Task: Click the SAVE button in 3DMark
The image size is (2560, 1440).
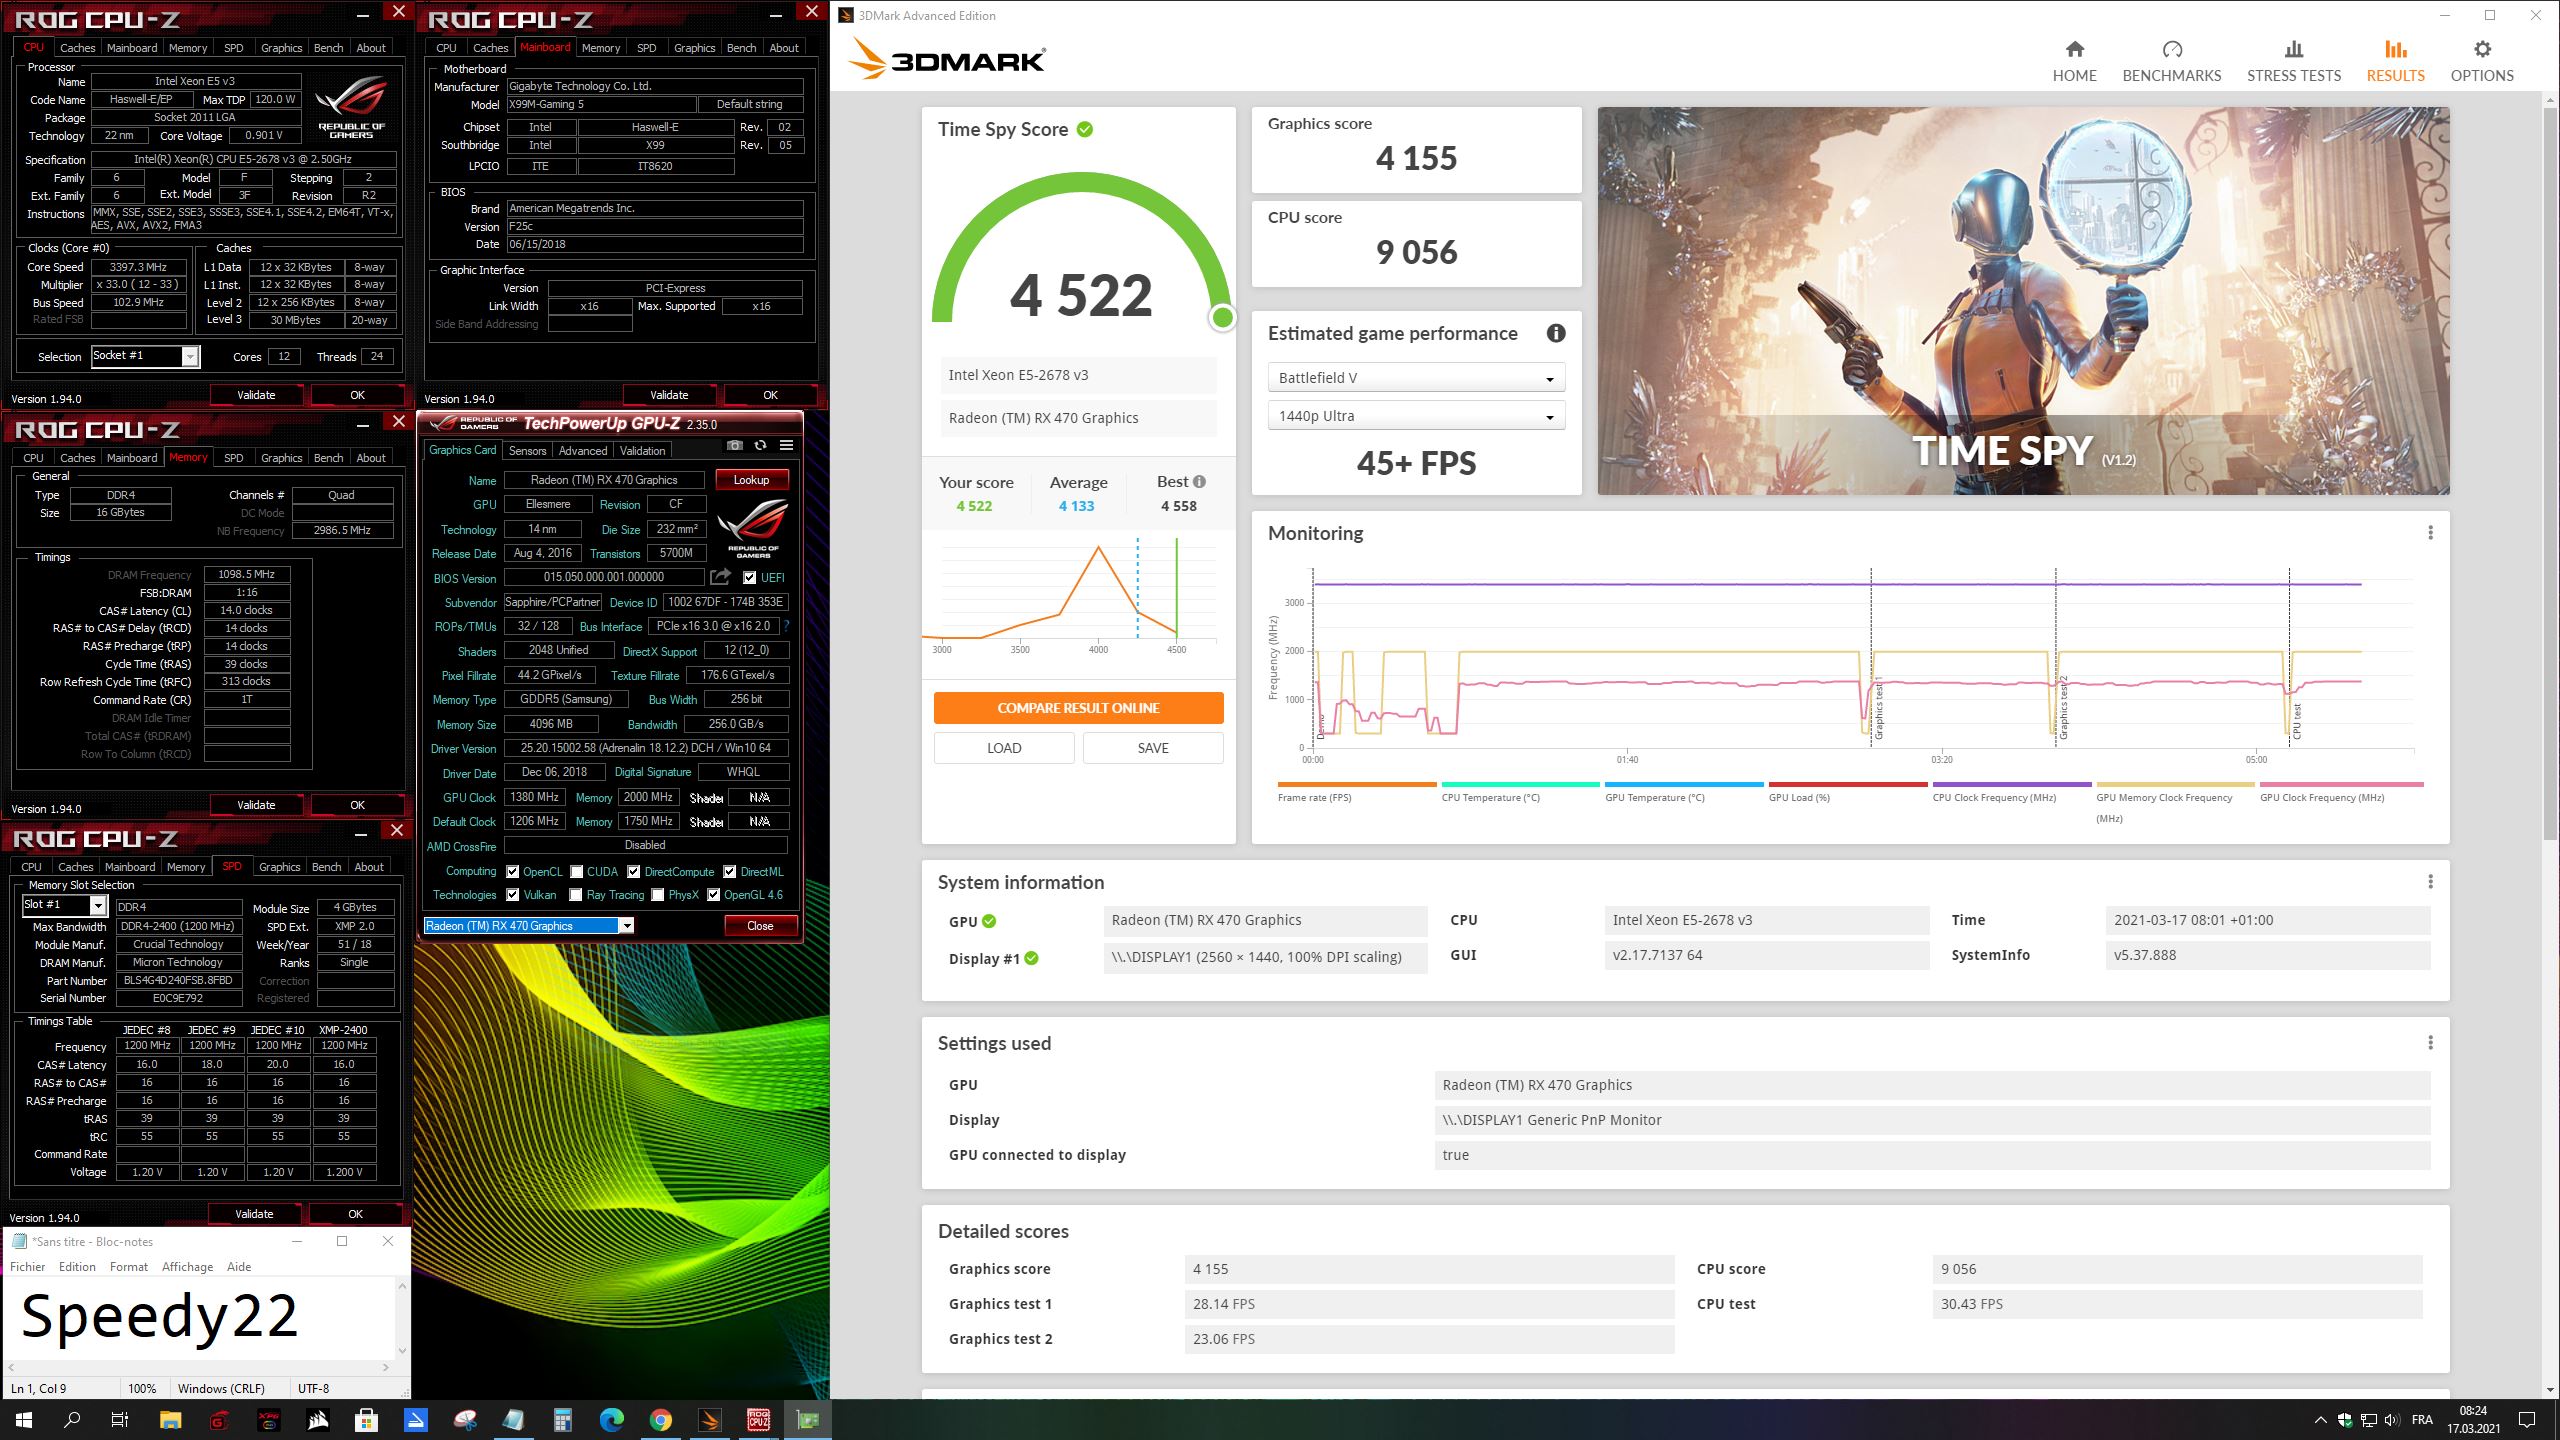Action: click(1152, 748)
